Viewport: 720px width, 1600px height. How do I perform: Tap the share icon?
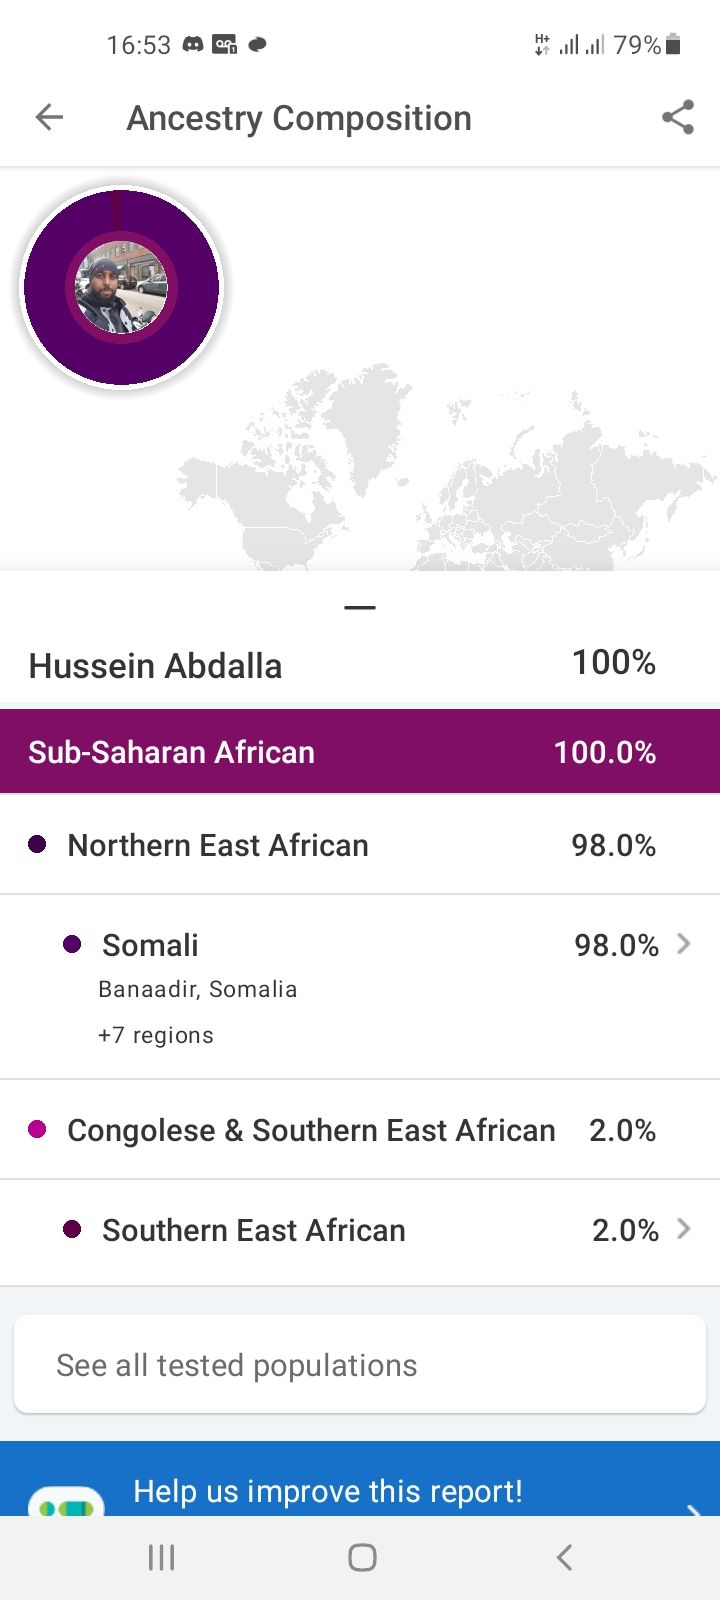coord(677,118)
